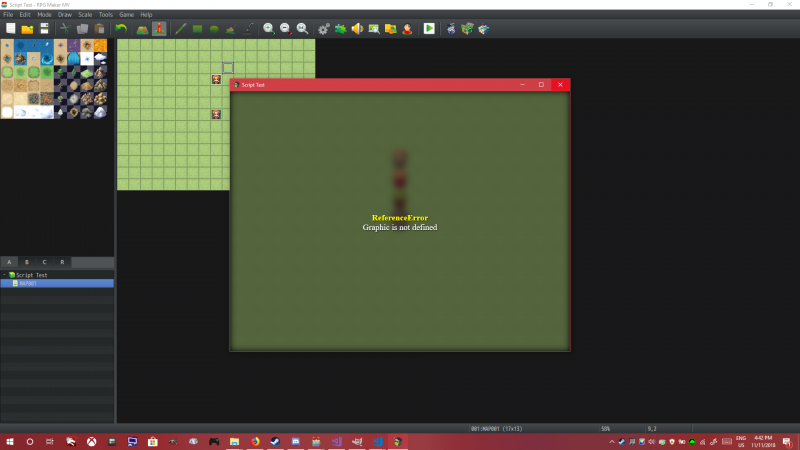Screen dimensions: 800x450
Task: Minimize the Script Test game window
Action: coord(522,85)
